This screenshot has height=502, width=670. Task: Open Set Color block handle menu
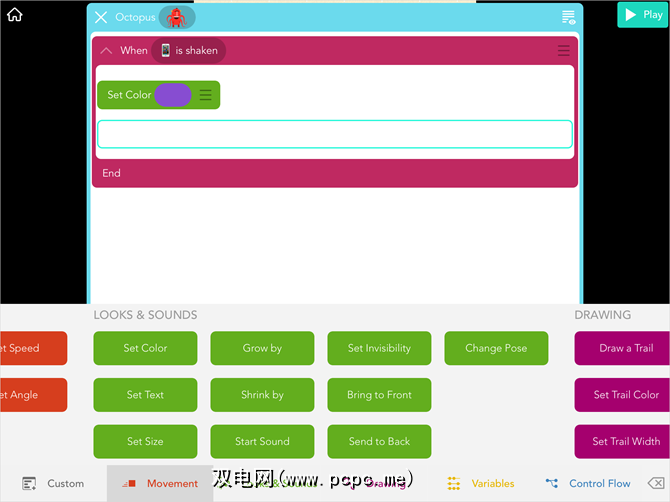click(x=206, y=95)
